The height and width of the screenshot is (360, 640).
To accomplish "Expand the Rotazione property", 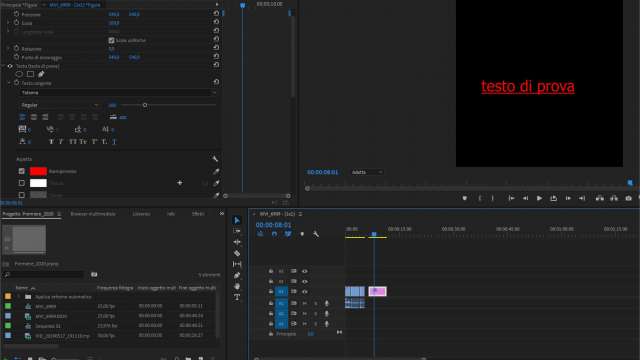I will click(x=9, y=49).
